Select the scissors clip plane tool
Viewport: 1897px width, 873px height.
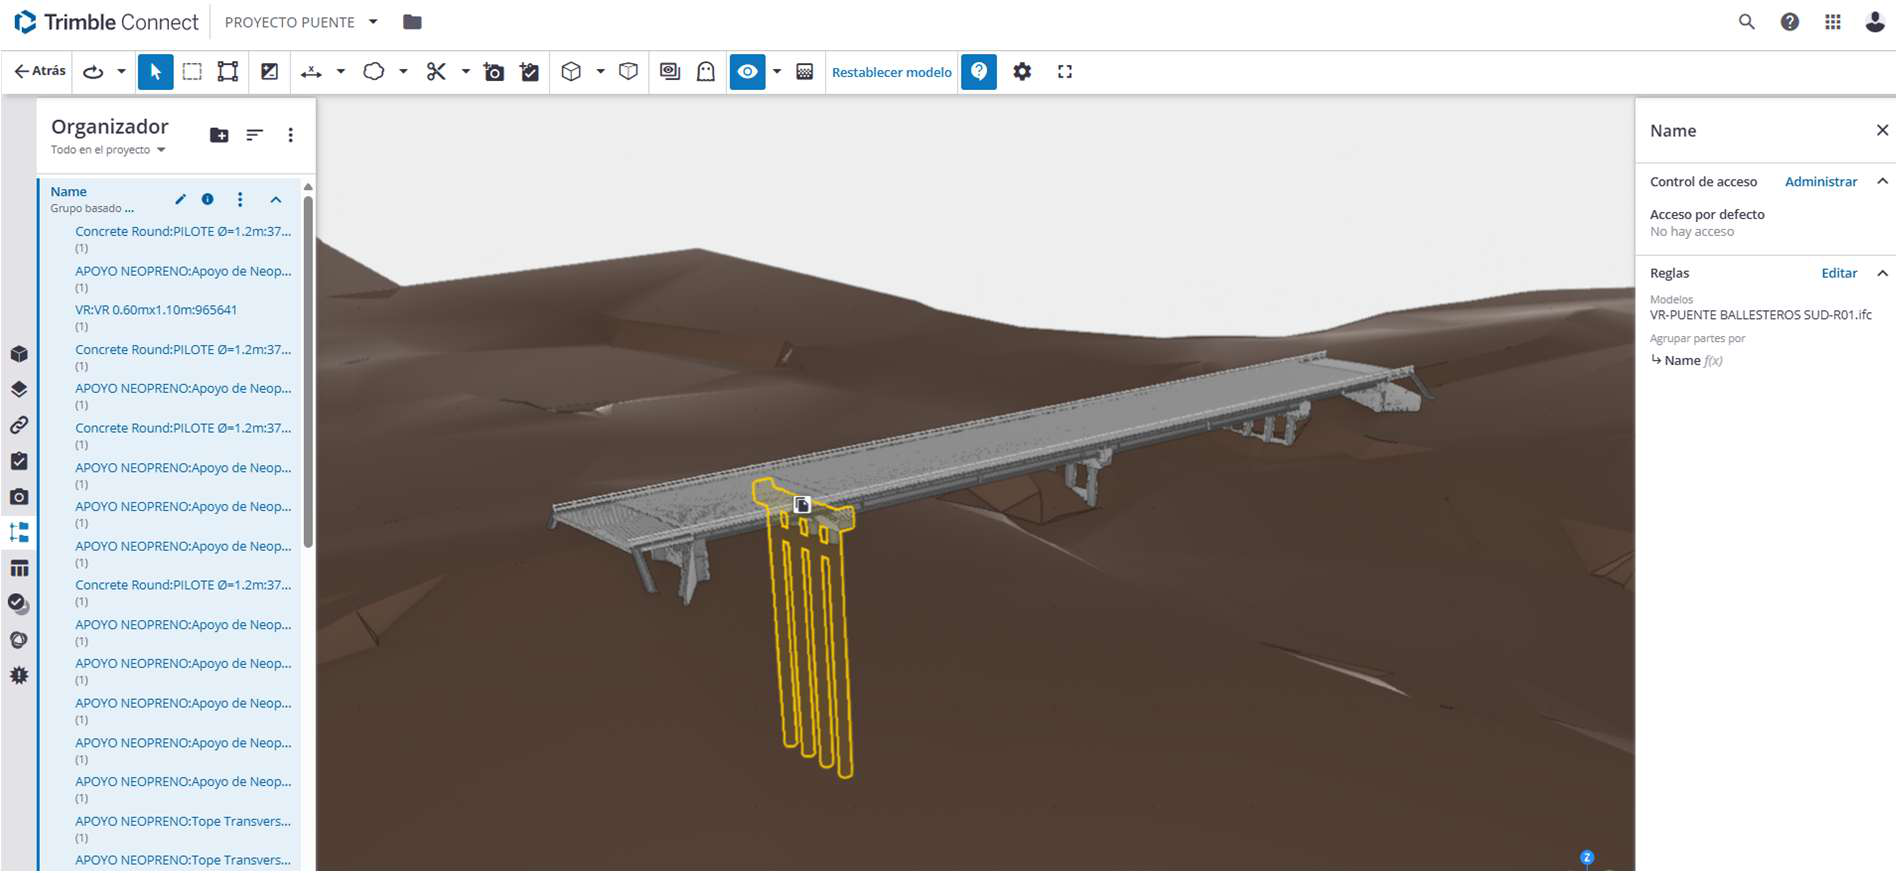tap(436, 72)
